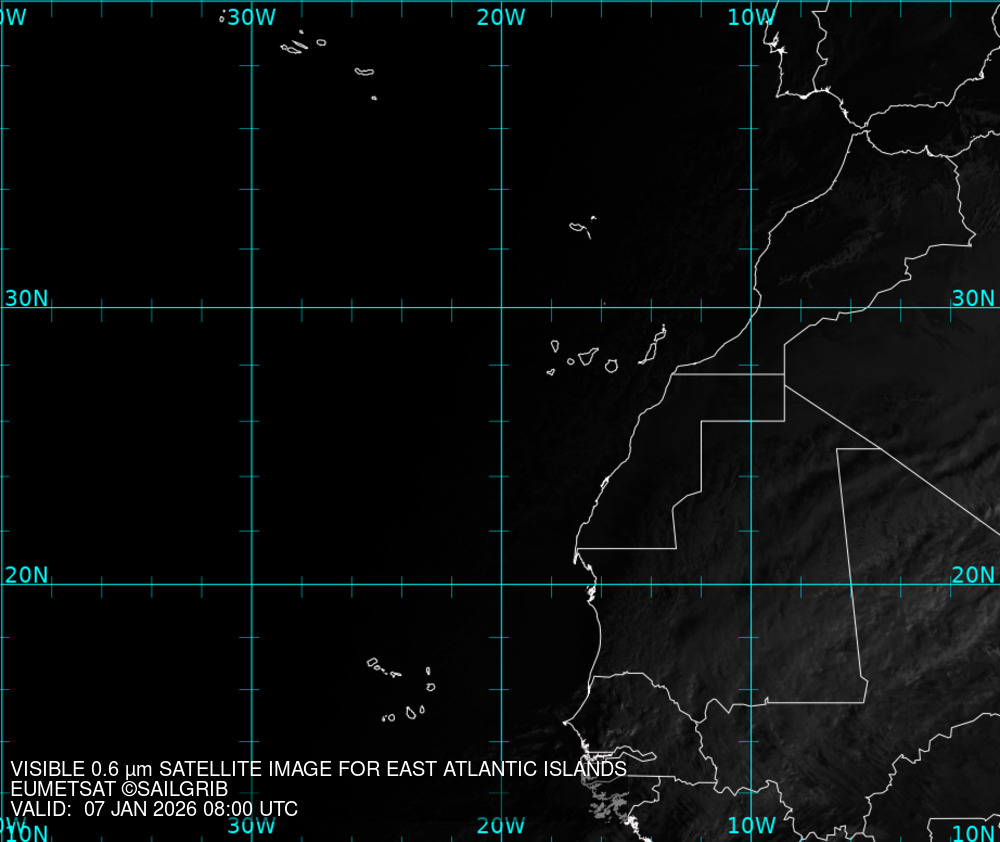
Task: Click the 30N latitude label on right edge
Action: (973, 298)
